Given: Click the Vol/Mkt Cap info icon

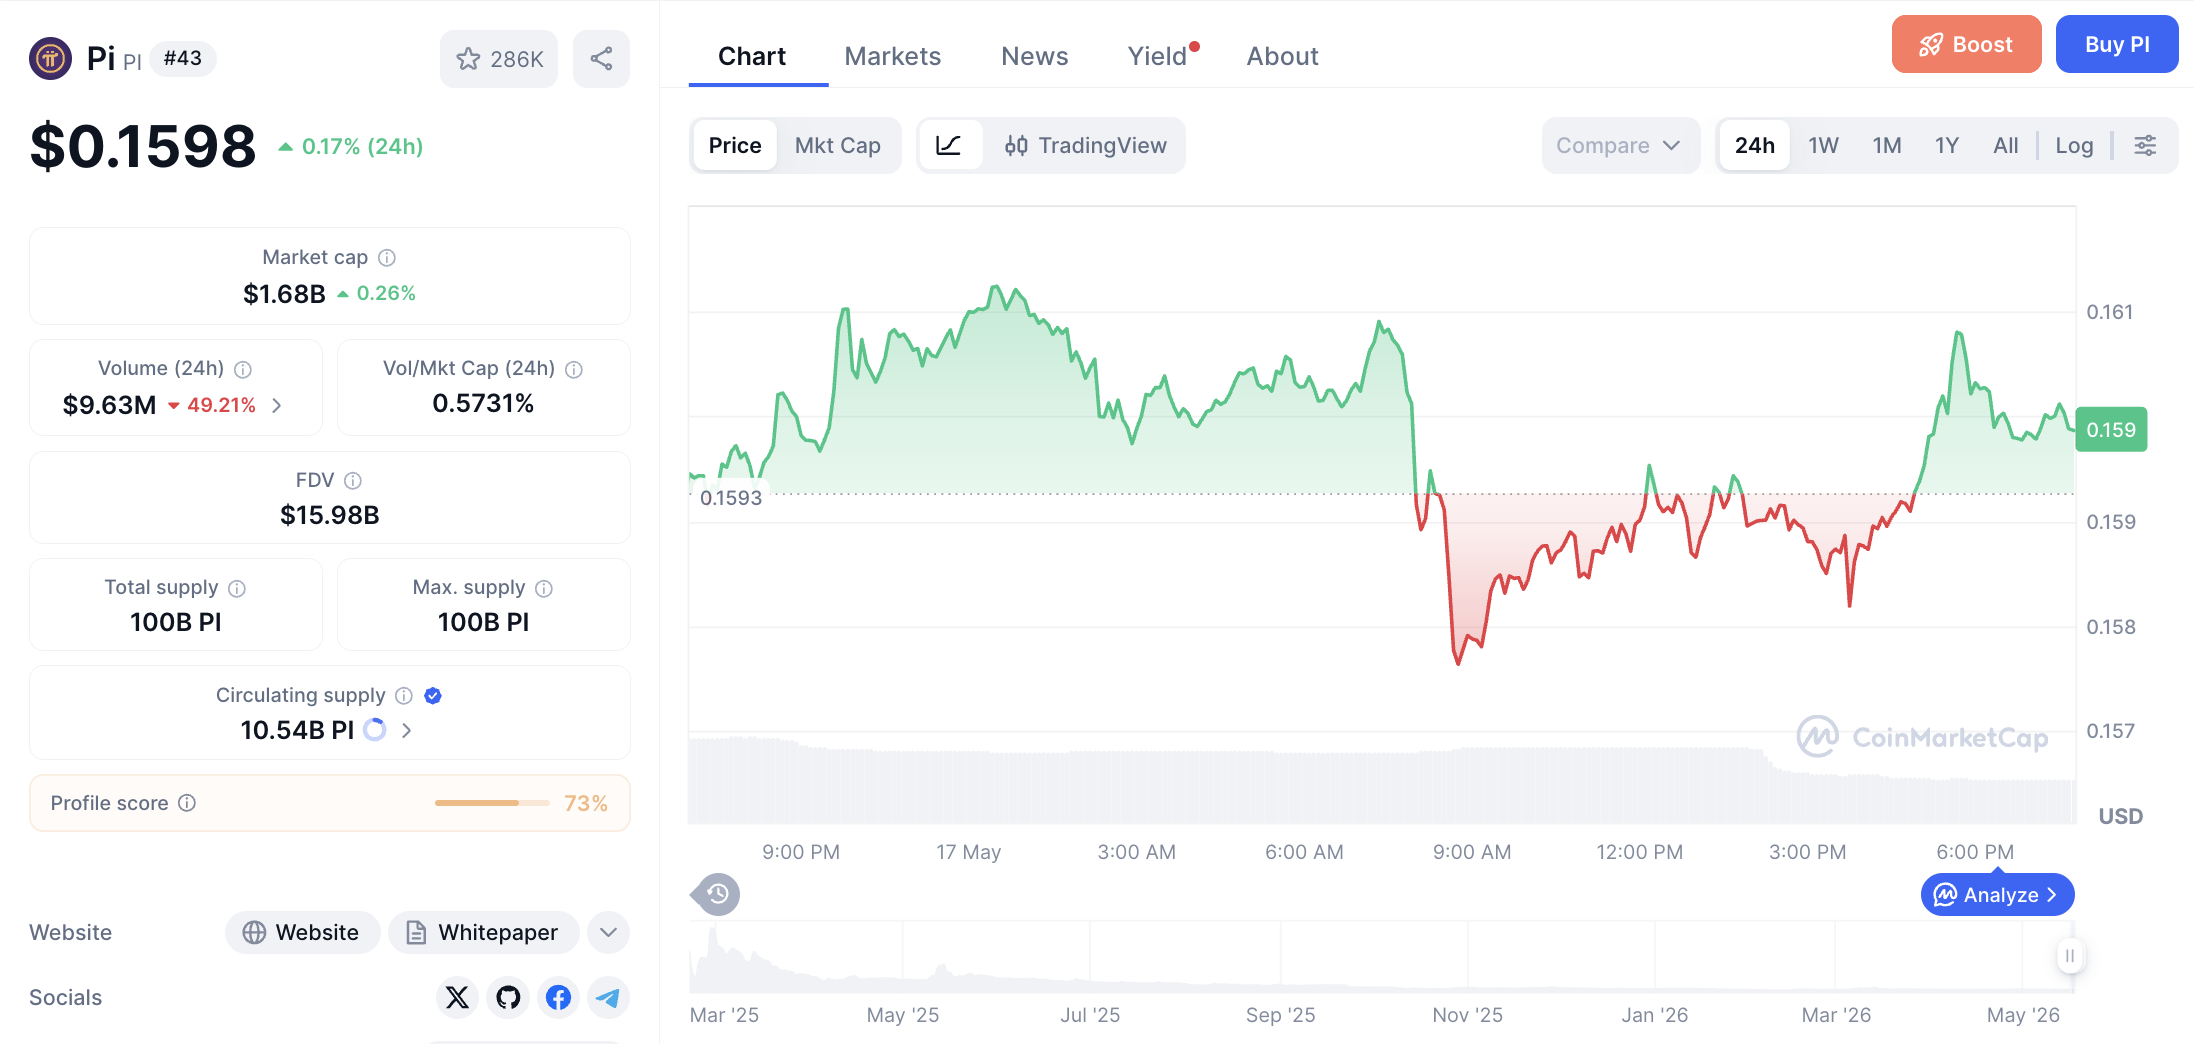Looking at the screenshot, I should pos(574,369).
